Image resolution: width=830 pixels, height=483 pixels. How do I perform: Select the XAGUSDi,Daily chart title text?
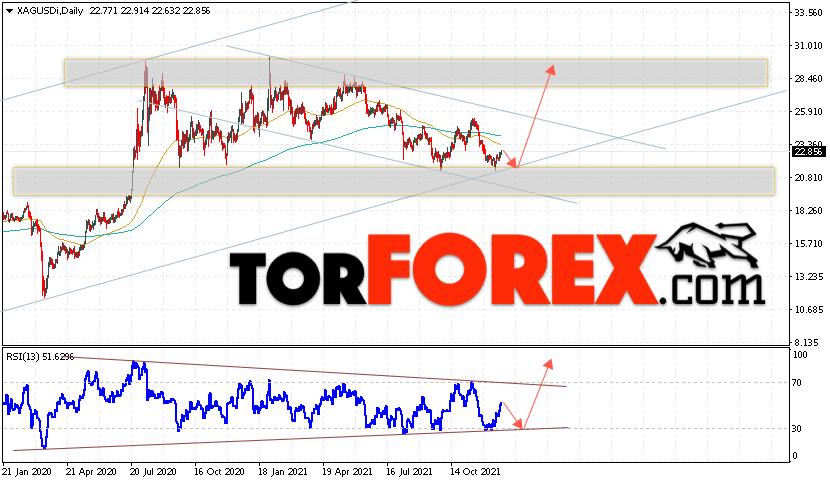coord(50,11)
